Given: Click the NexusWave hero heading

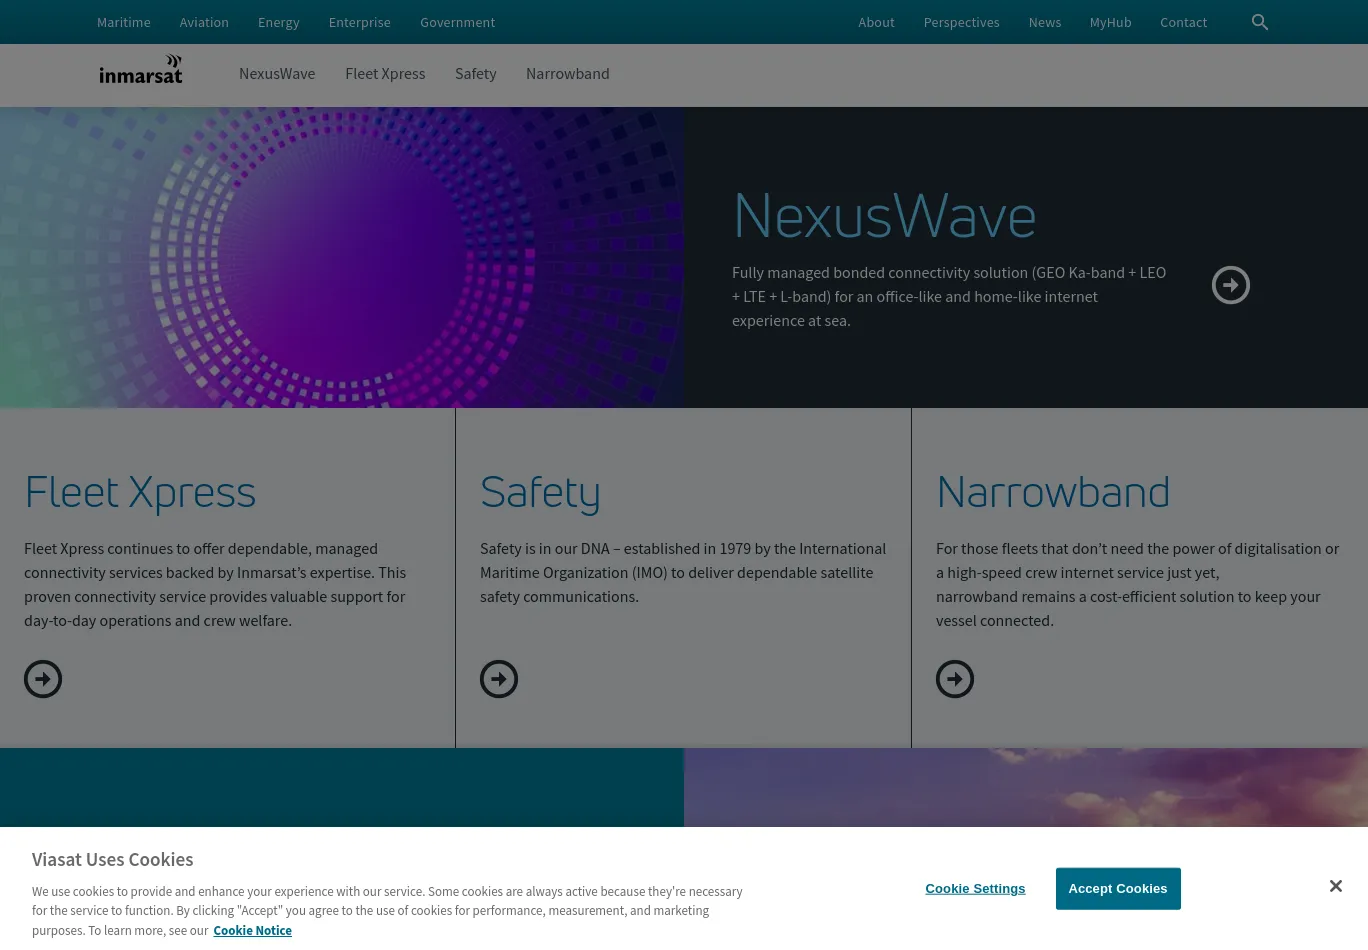Looking at the screenshot, I should tap(884, 216).
